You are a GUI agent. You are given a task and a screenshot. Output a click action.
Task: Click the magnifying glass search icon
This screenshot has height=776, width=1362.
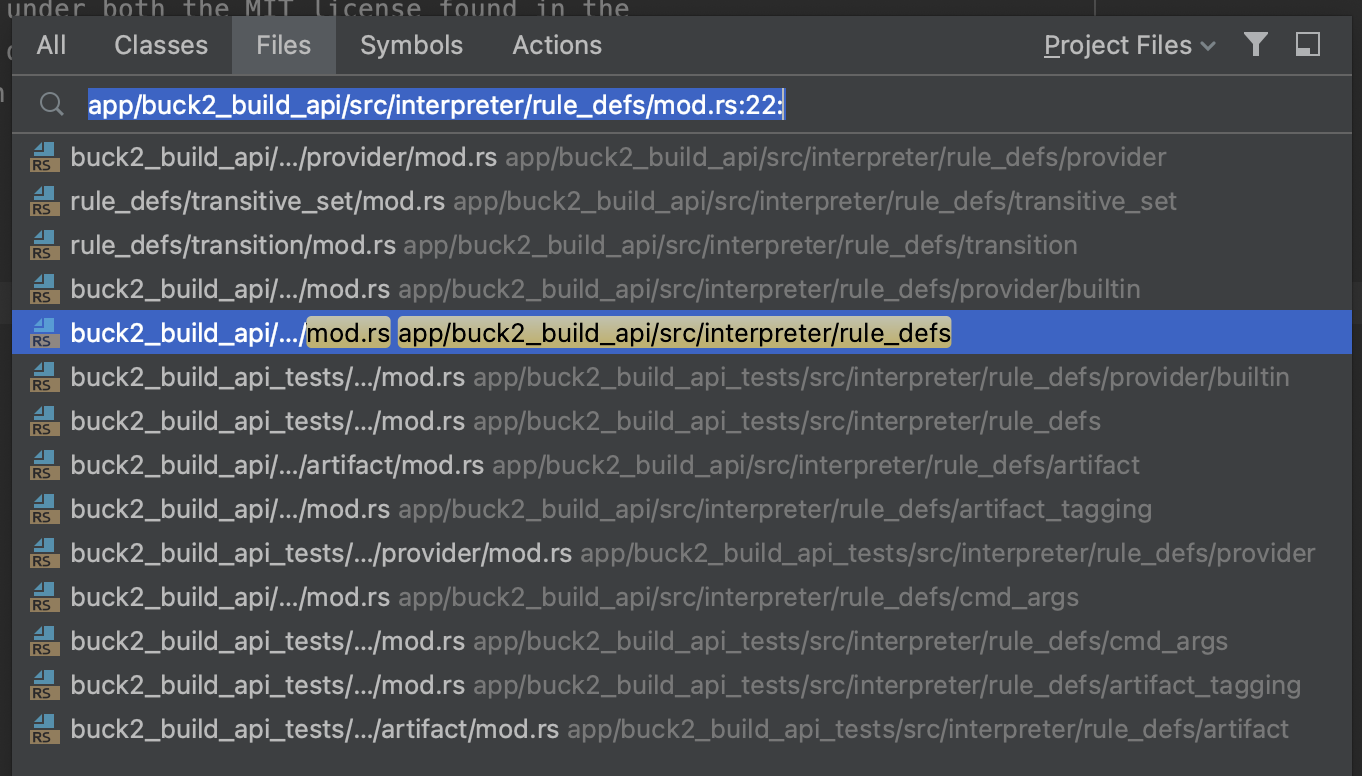pos(51,103)
